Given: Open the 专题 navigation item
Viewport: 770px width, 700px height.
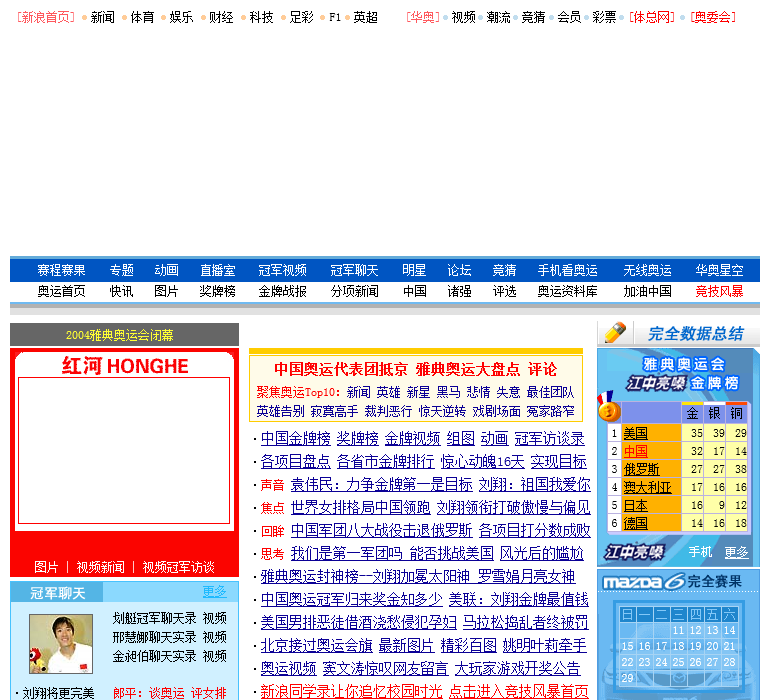Looking at the screenshot, I should (121, 270).
